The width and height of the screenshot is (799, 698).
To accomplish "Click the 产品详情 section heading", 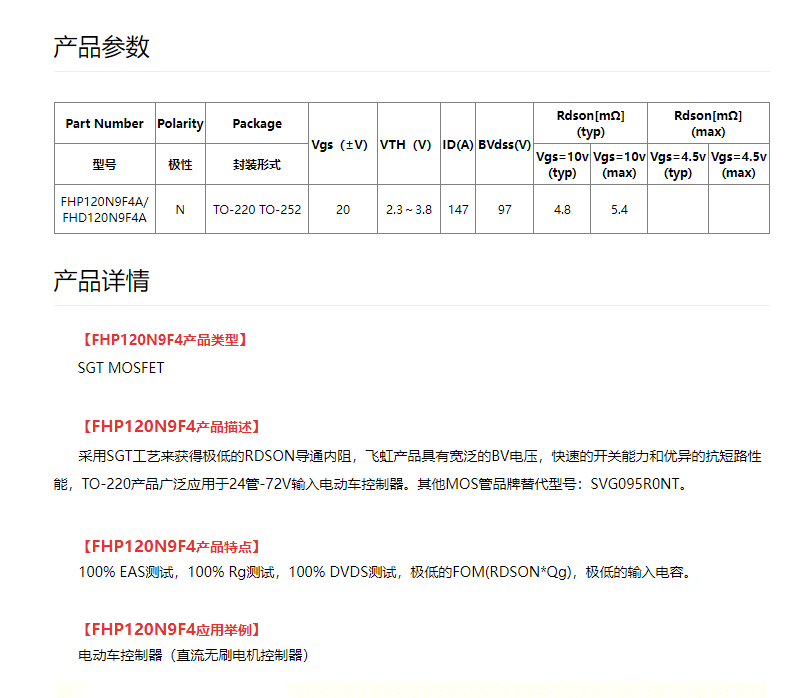I will [101, 281].
